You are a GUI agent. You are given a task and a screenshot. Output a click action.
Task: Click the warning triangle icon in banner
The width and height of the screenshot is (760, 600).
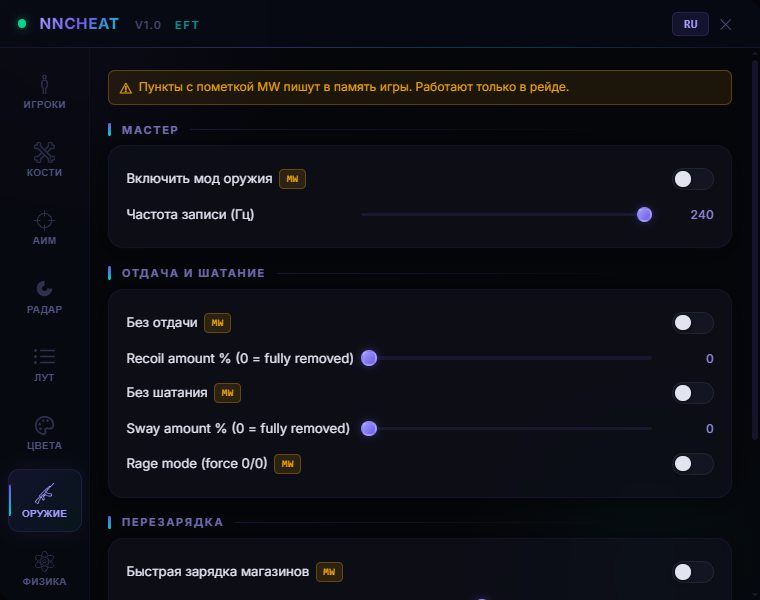click(x=126, y=88)
